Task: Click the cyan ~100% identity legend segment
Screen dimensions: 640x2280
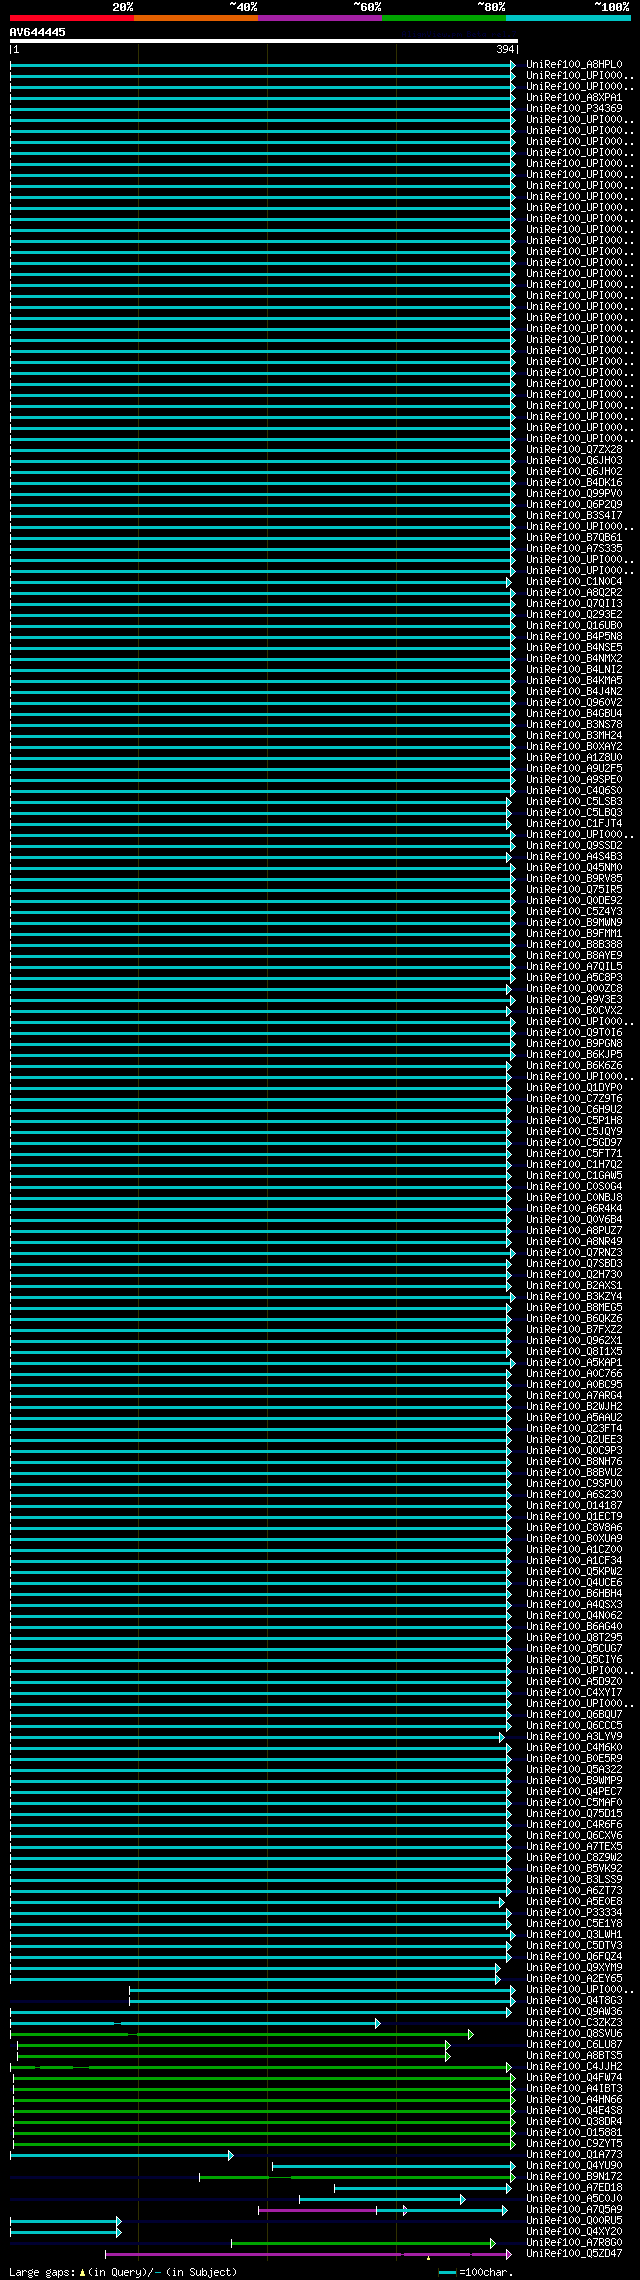Action: (x=568, y=18)
